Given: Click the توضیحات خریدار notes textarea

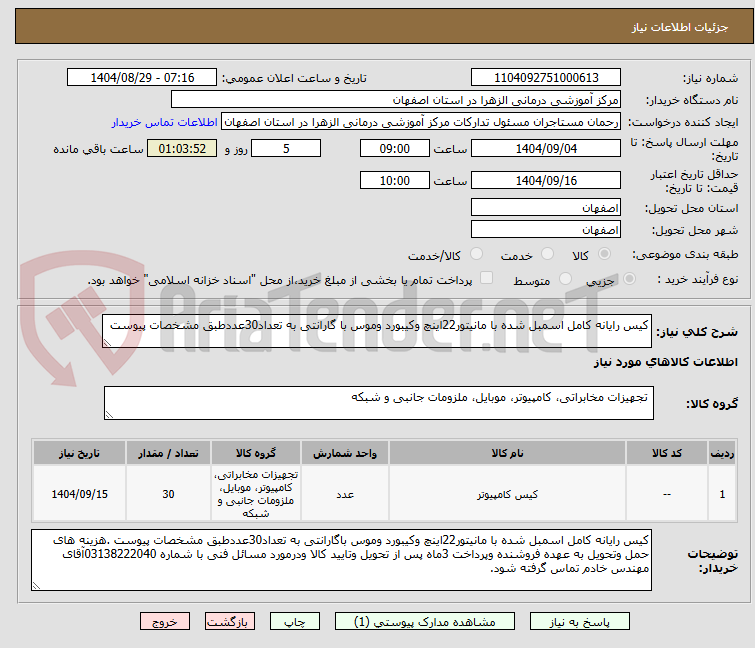Looking at the screenshot, I should tap(341, 560).
